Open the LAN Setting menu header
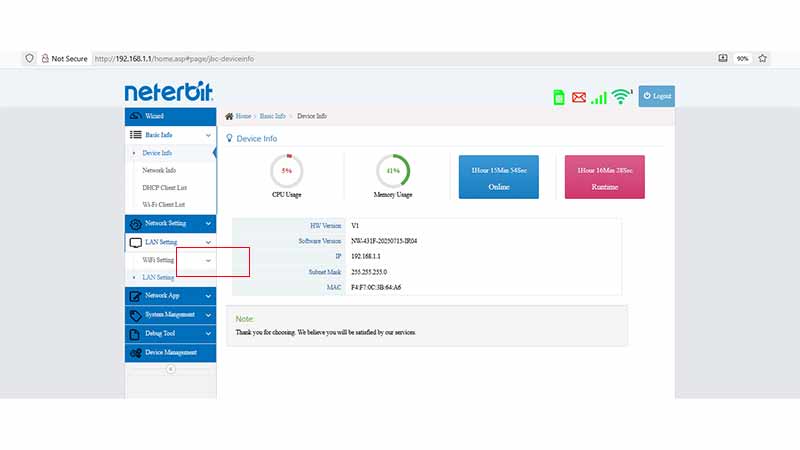This screenshot has height=450, width=800. point(170,242)
